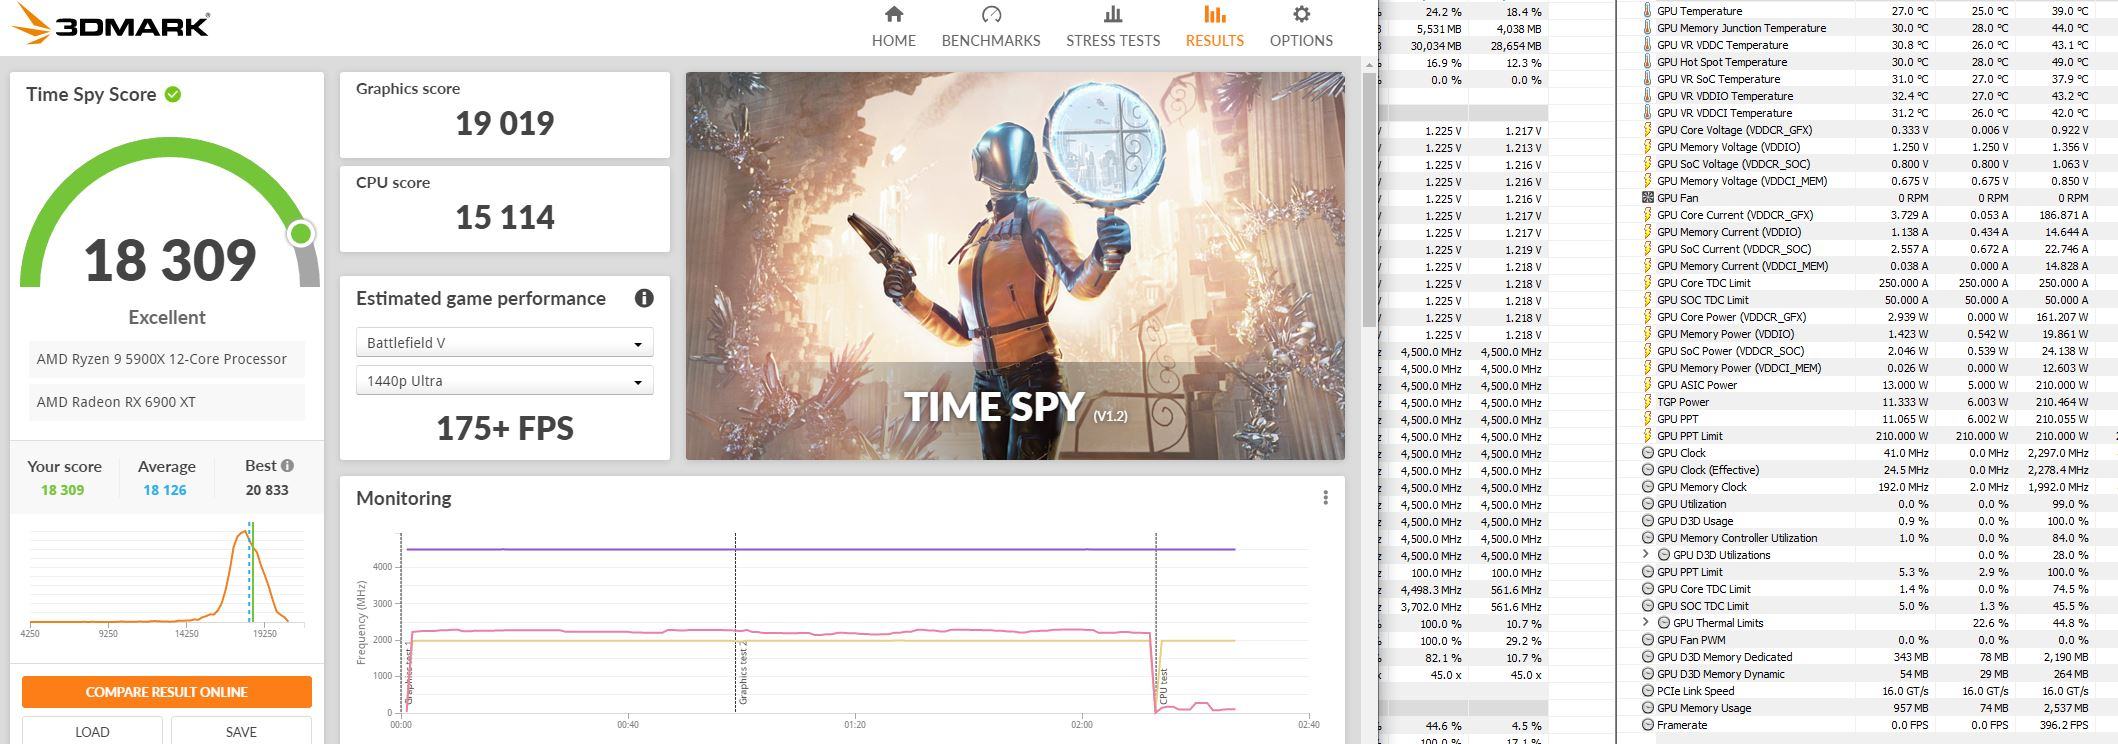Select the GPU Memory Controller Utilization row
Screen dimensions: 2118x744
click(x=1866, y=538)
